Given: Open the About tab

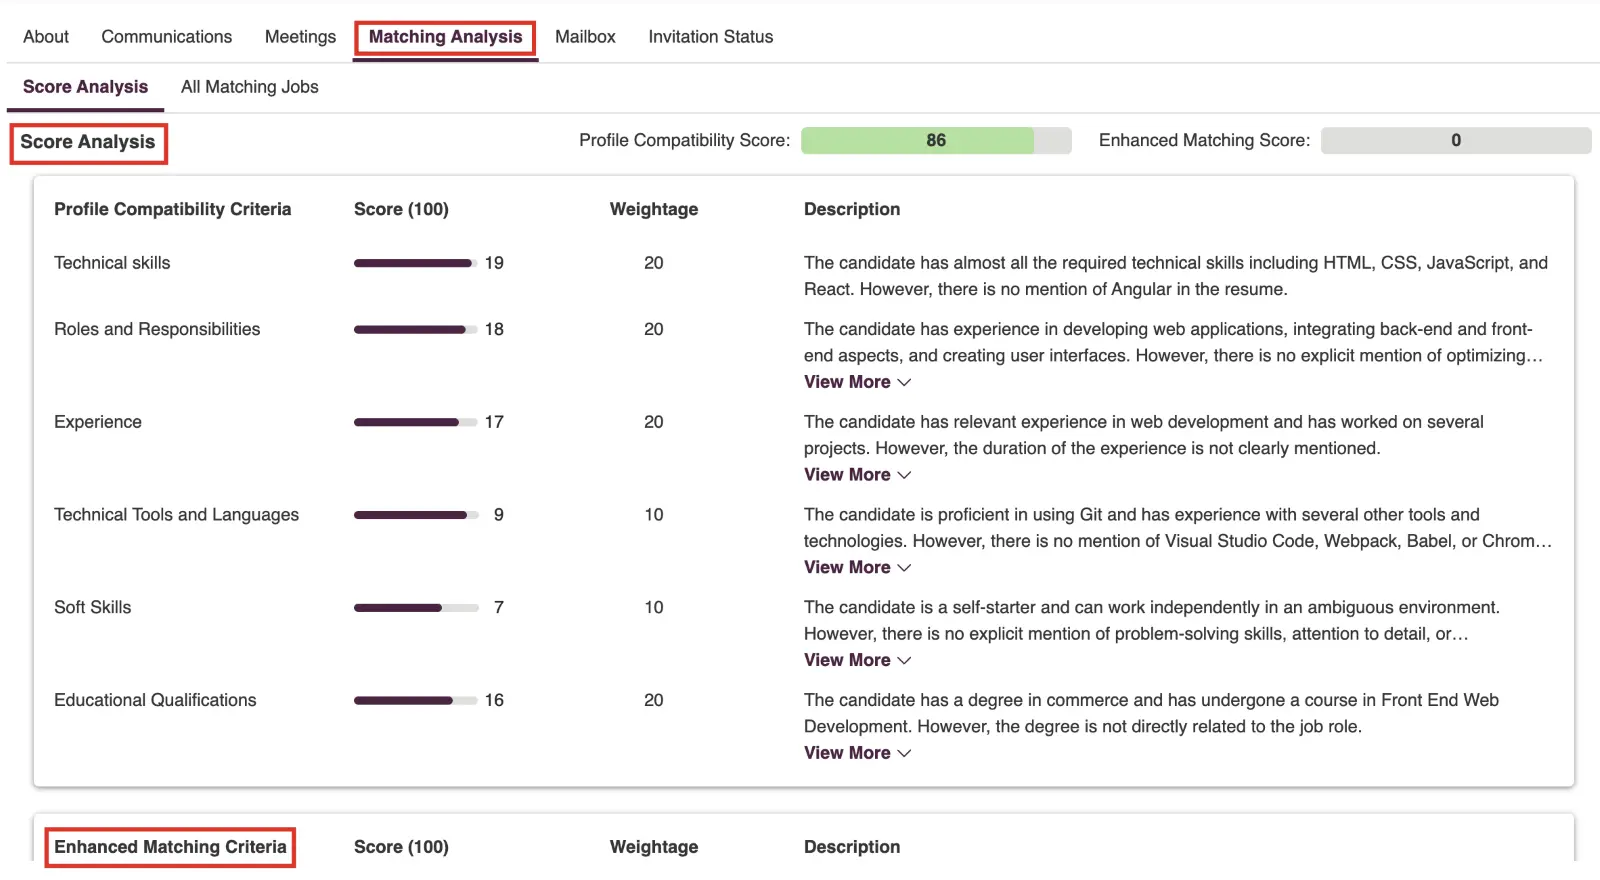Looking at the screenshot, I should point(46,37).
